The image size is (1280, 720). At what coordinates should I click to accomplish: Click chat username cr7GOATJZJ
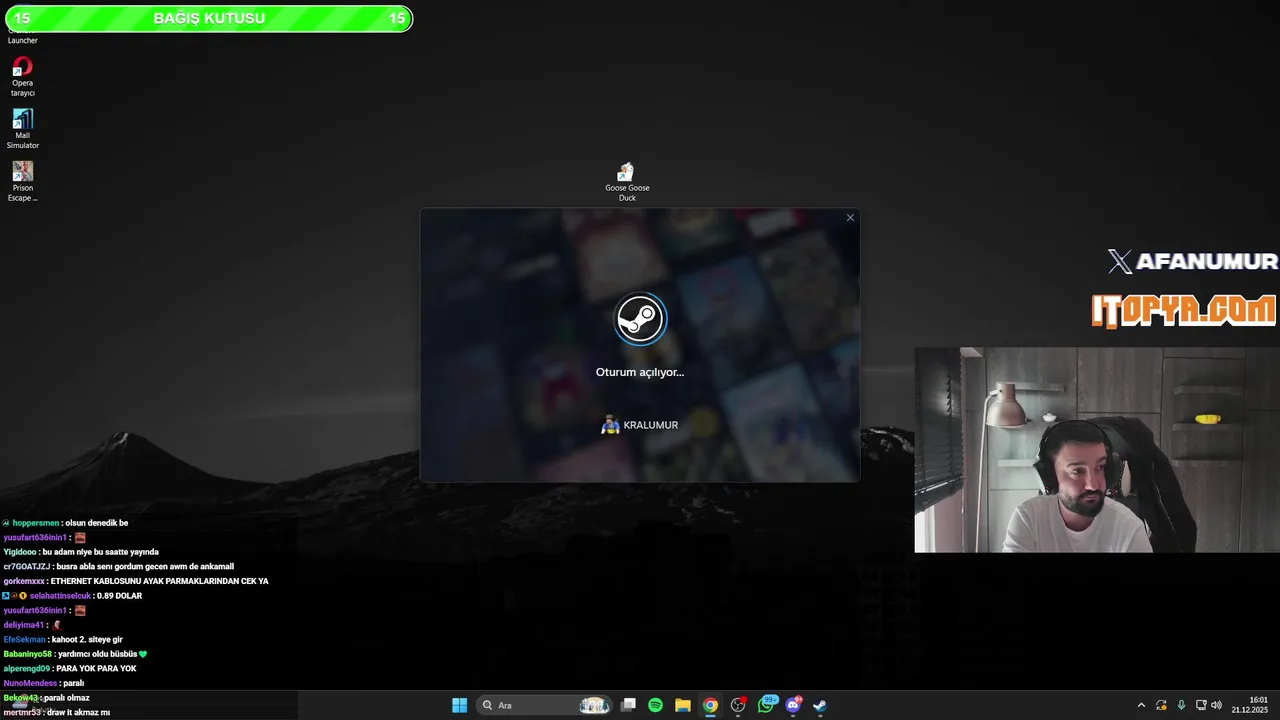pyautogui.click(x=26, y=566)
